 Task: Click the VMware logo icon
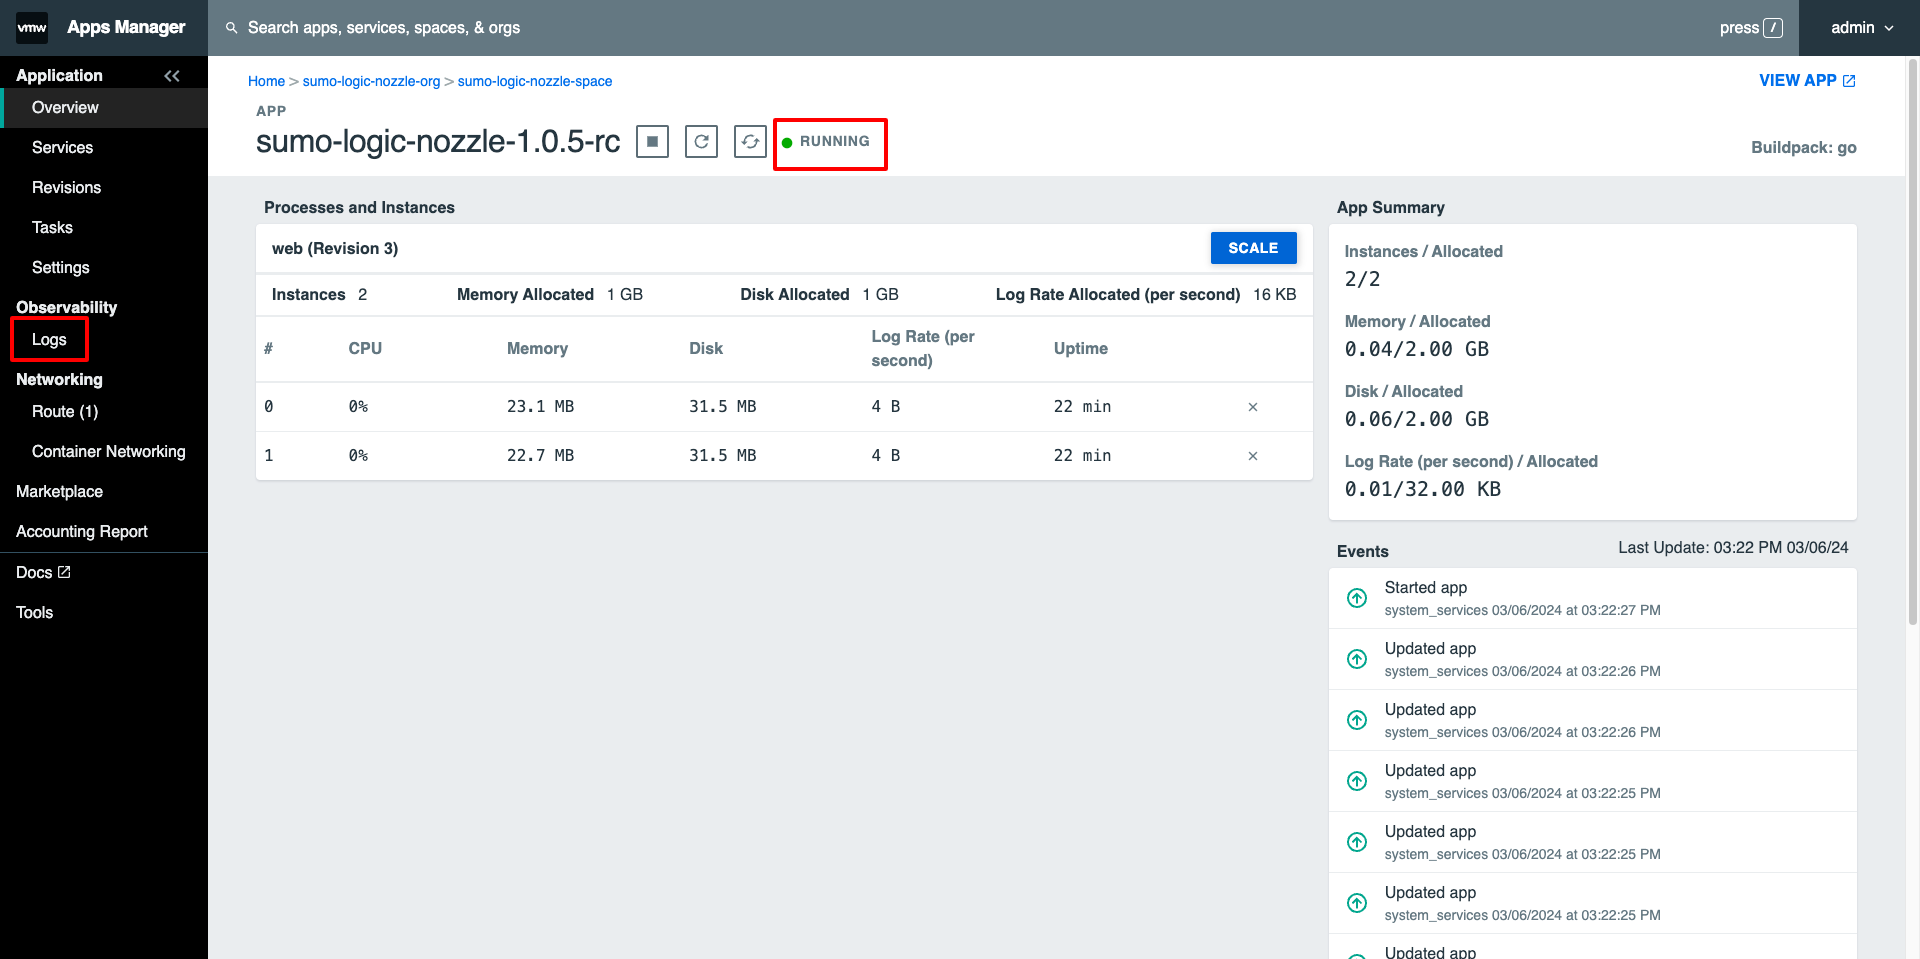[32, 28]
